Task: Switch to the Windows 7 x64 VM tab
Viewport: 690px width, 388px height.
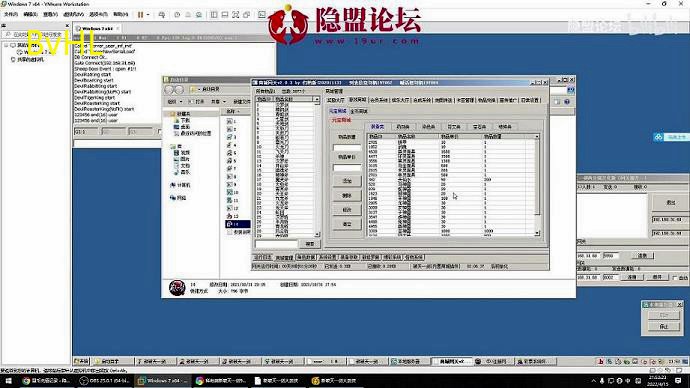Action: [x=98, y=28]
